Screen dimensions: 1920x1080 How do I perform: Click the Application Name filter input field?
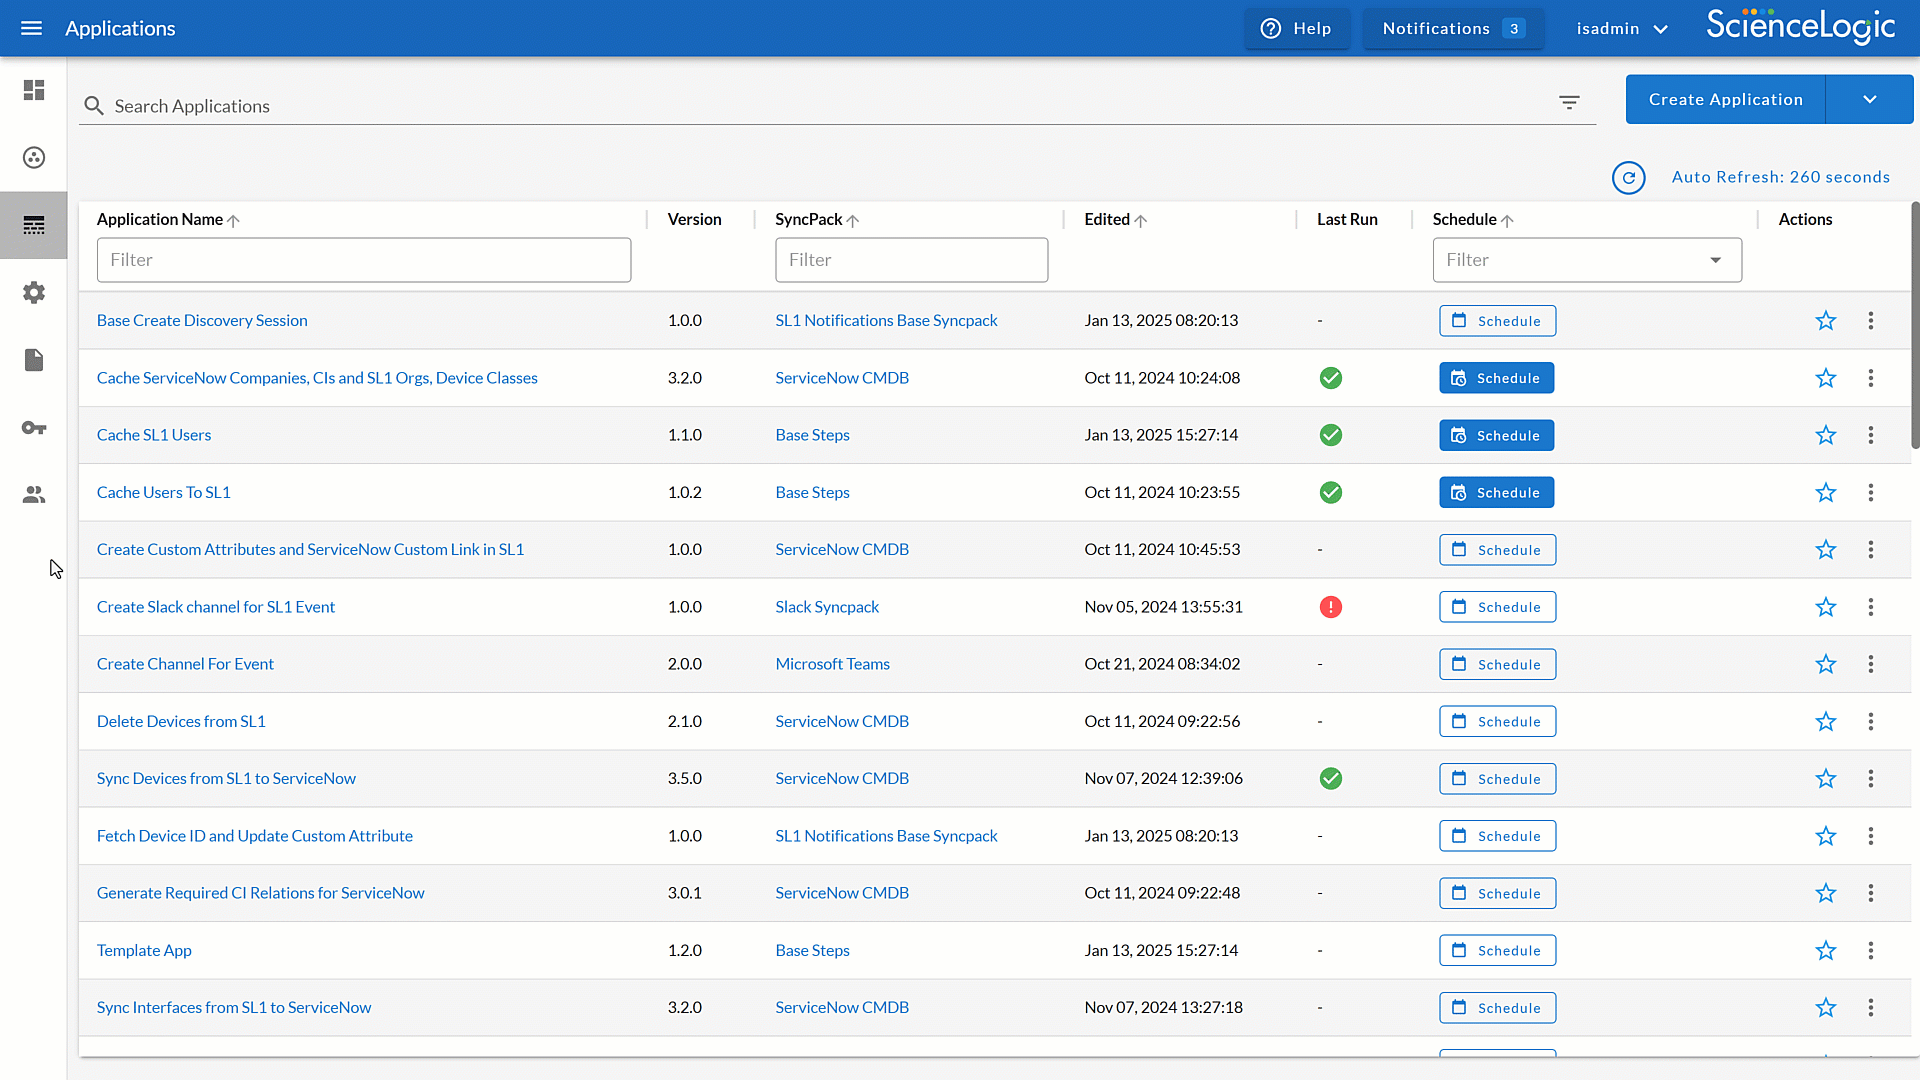pyautogui.click(x=363, y=258)
